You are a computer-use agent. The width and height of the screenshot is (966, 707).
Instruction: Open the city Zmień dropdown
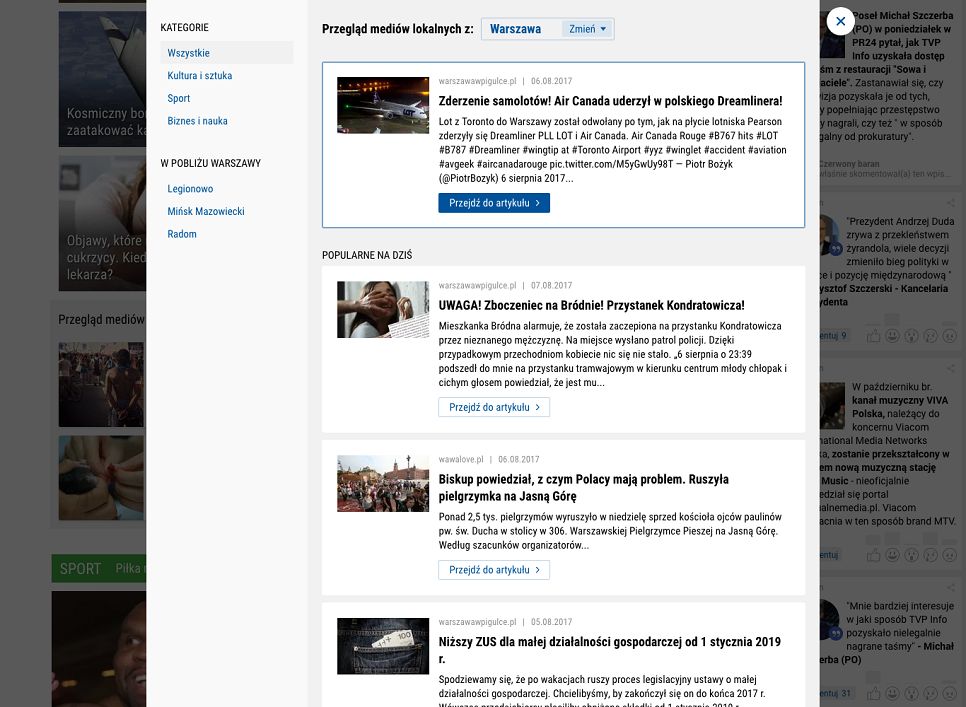(x=587, y=29)
